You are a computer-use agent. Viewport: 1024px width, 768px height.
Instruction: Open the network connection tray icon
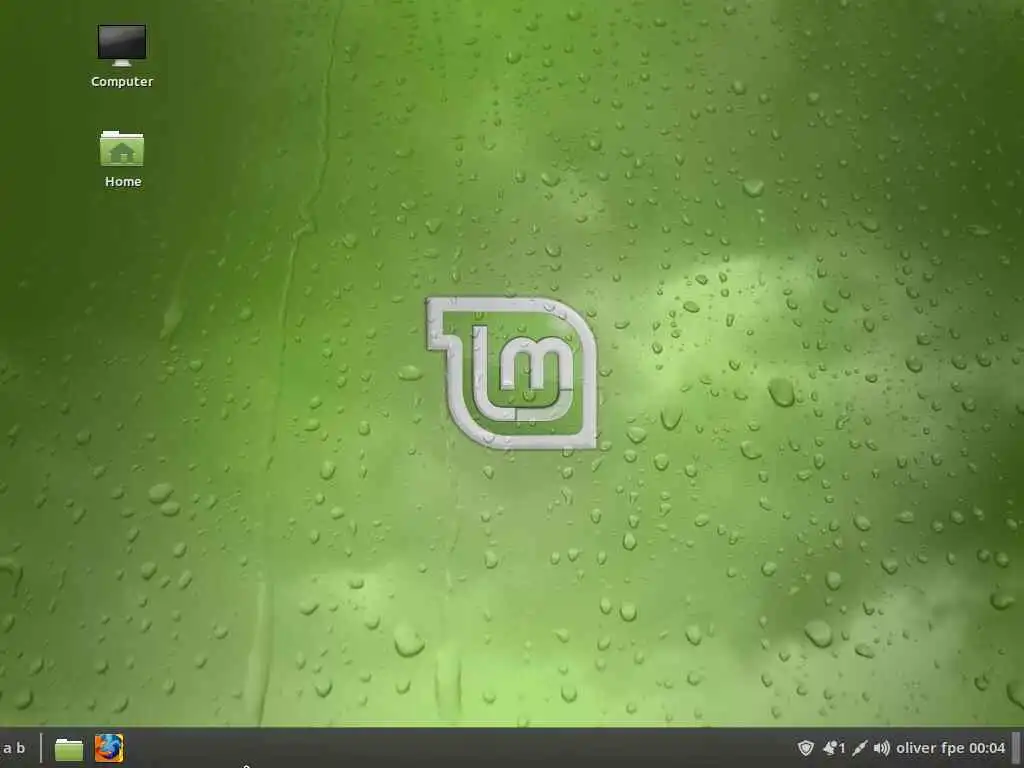pyautogui.click(x=859, y=748)
